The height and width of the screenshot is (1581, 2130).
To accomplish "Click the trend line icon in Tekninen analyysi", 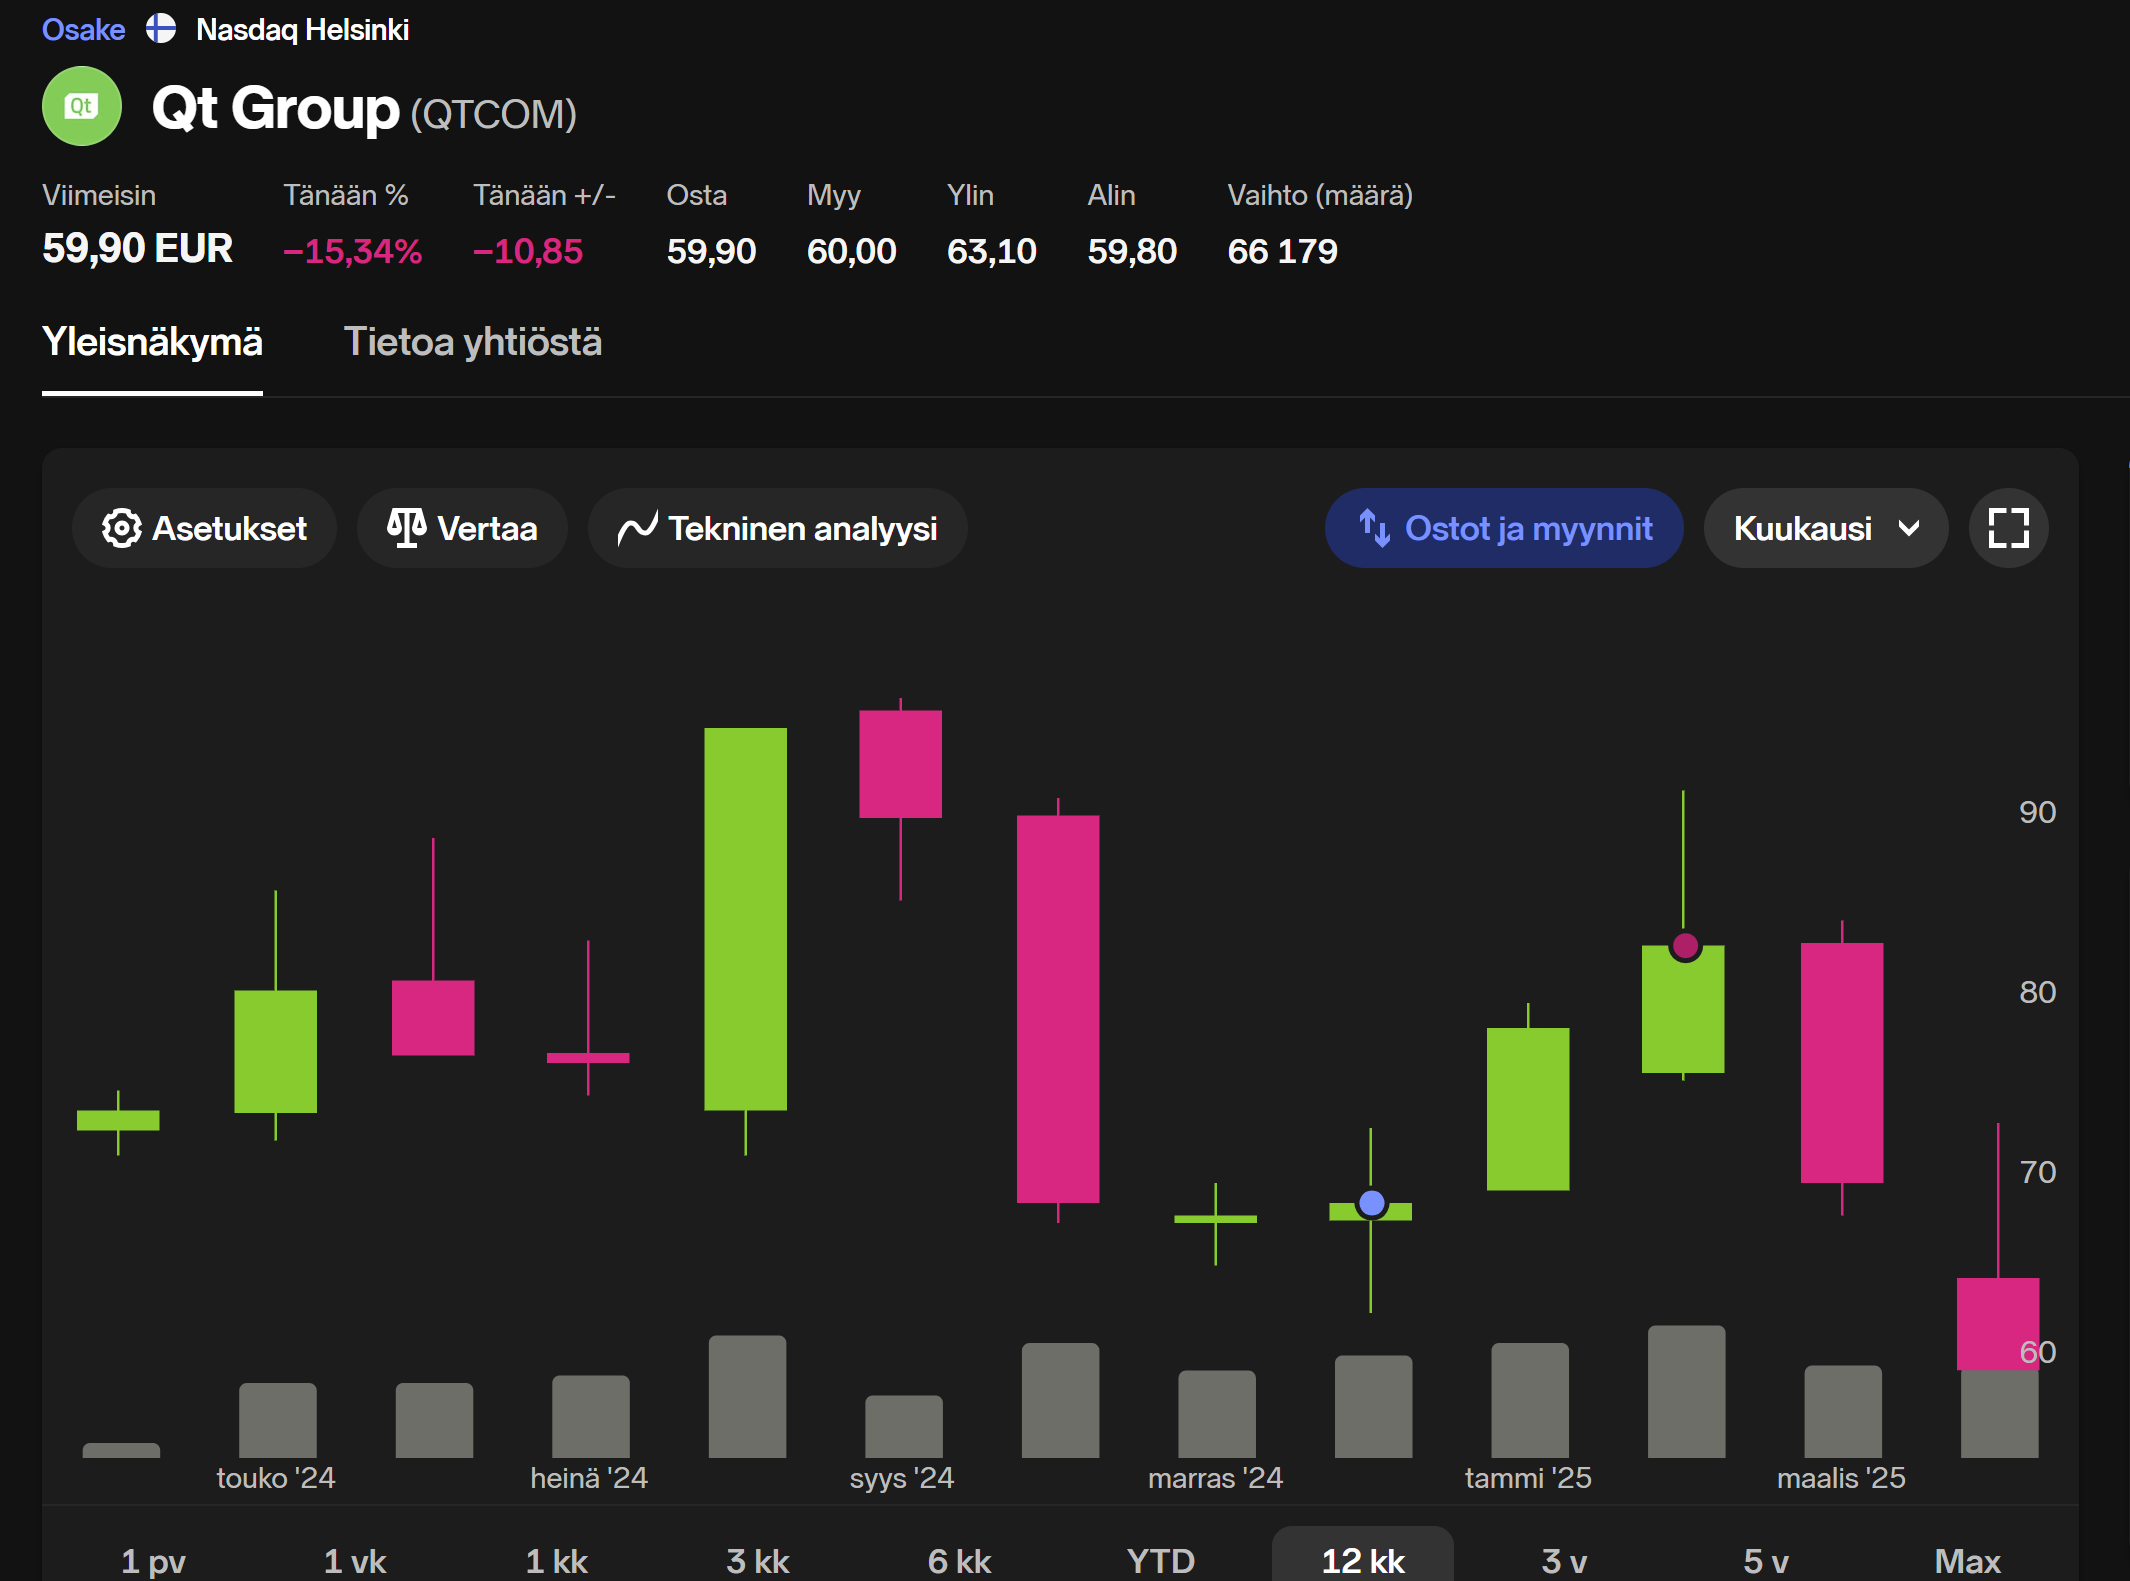I will point(637,528).
